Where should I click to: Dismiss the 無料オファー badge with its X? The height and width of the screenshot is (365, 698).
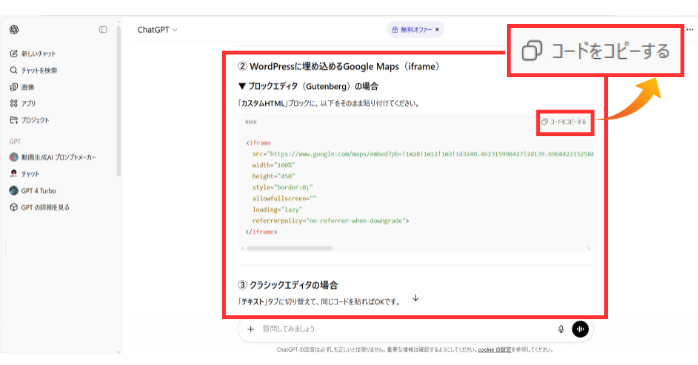(x=437, y=30)
